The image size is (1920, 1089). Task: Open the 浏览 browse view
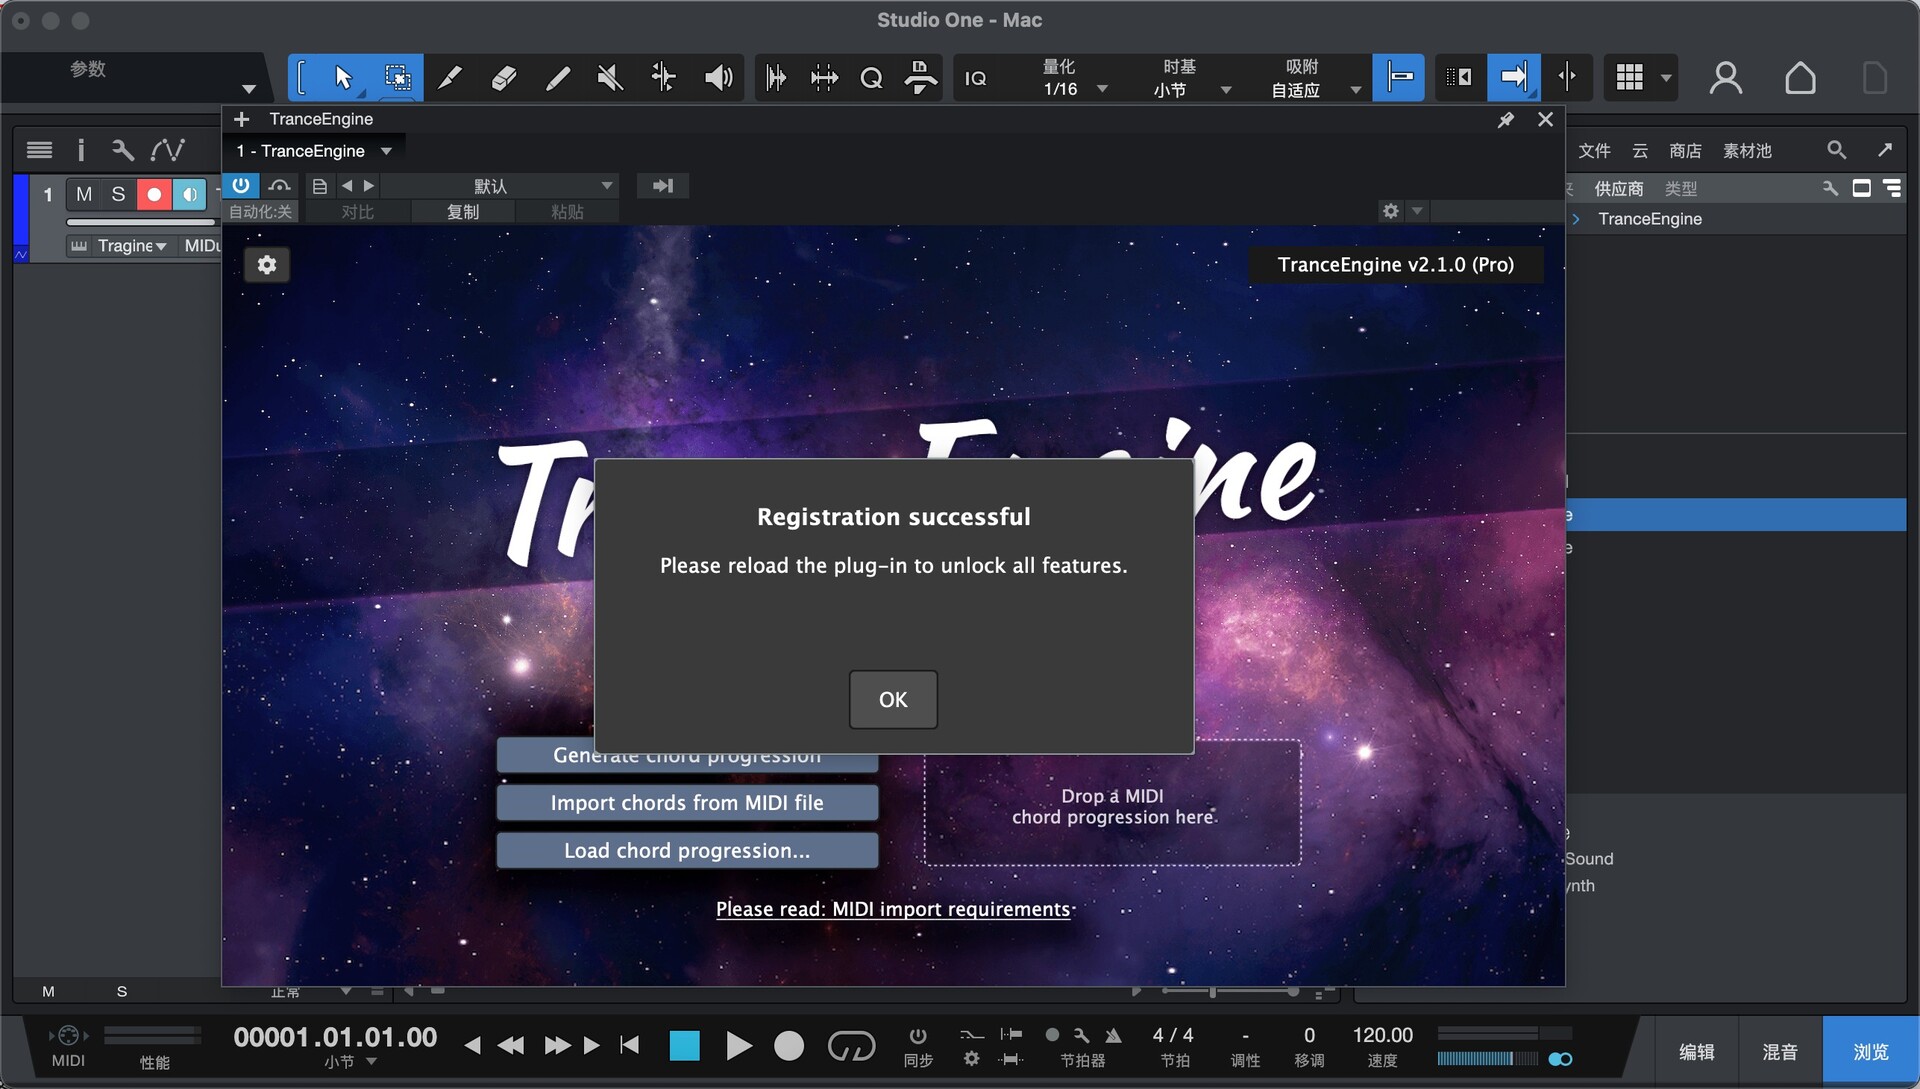click(1870, 1052)
